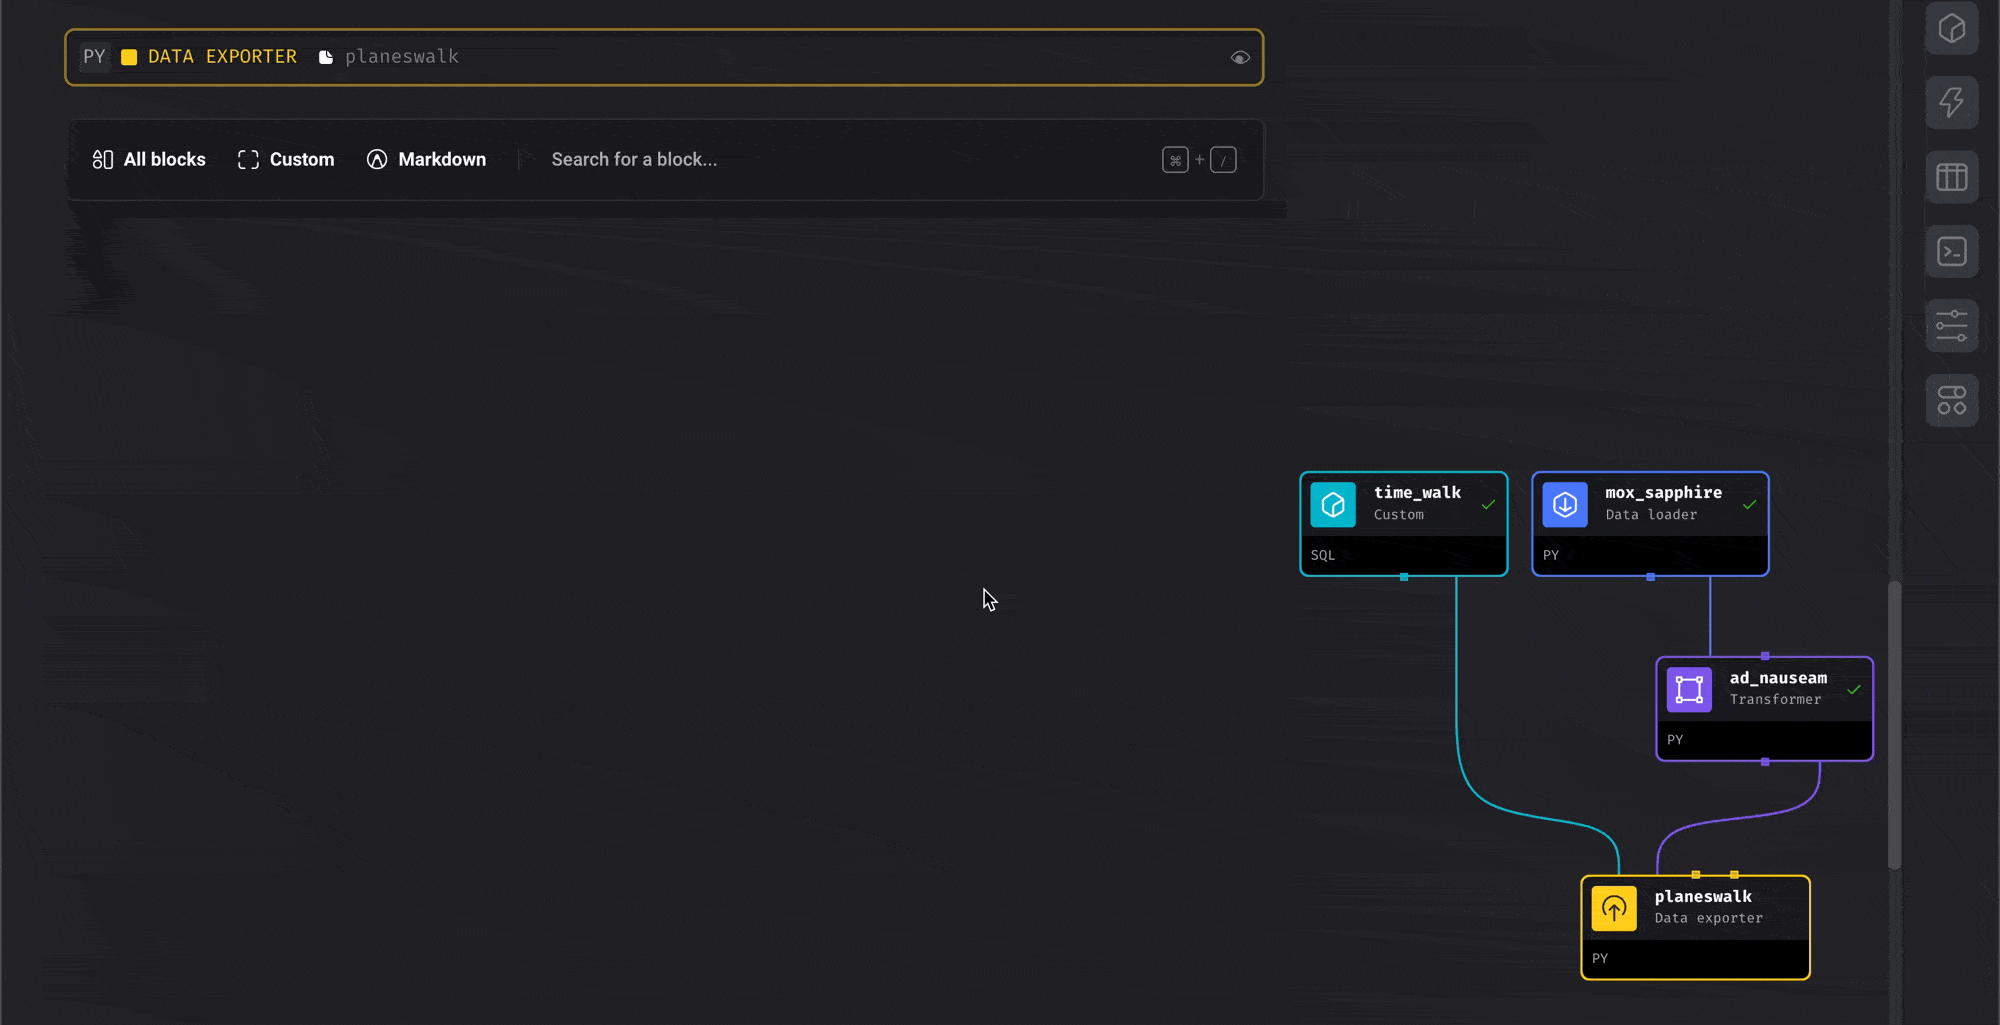Click input port atop ad_nauseam node

pyautogui.click(x=1765, y=656)
